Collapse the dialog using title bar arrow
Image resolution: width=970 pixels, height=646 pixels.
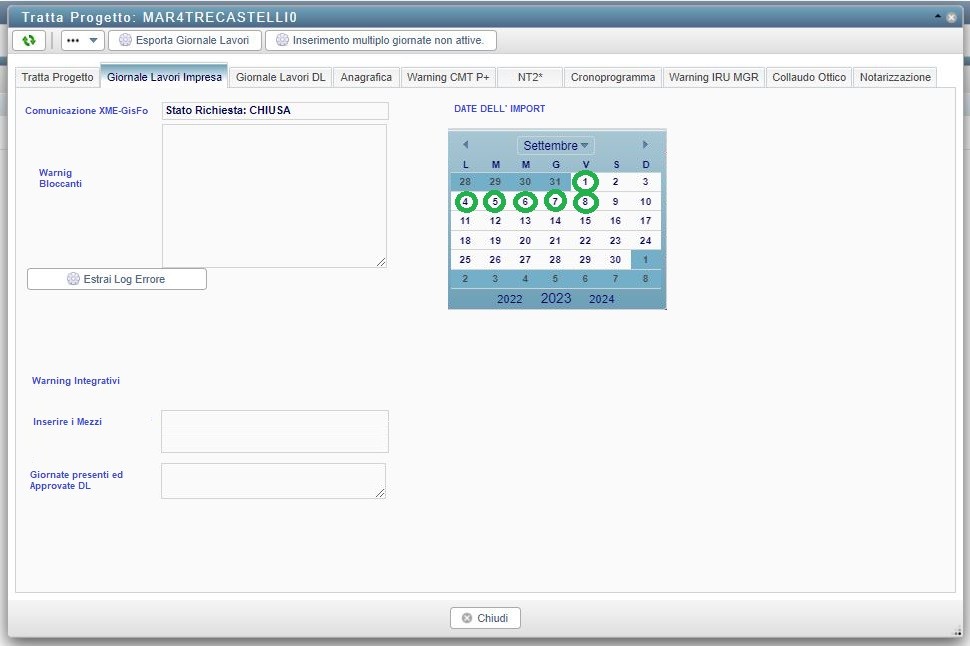938,17
